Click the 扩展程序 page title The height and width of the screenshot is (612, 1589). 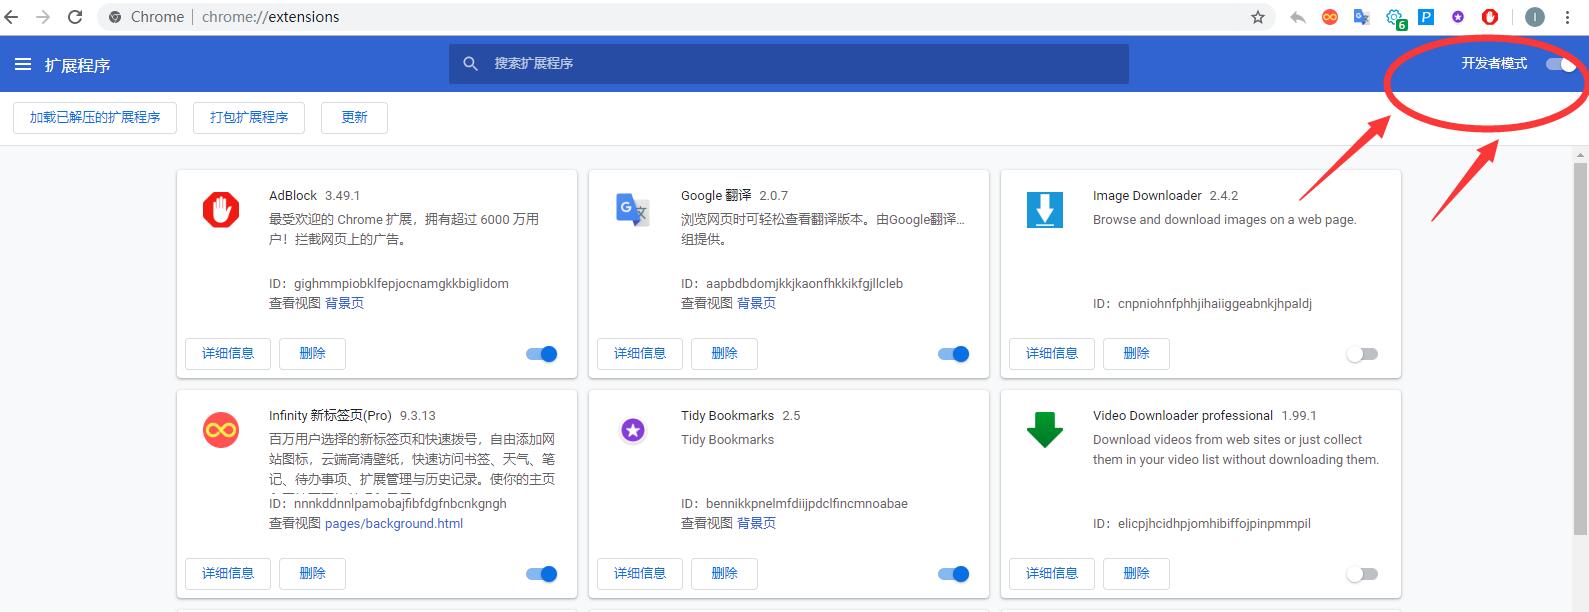[x=78, y=65]
